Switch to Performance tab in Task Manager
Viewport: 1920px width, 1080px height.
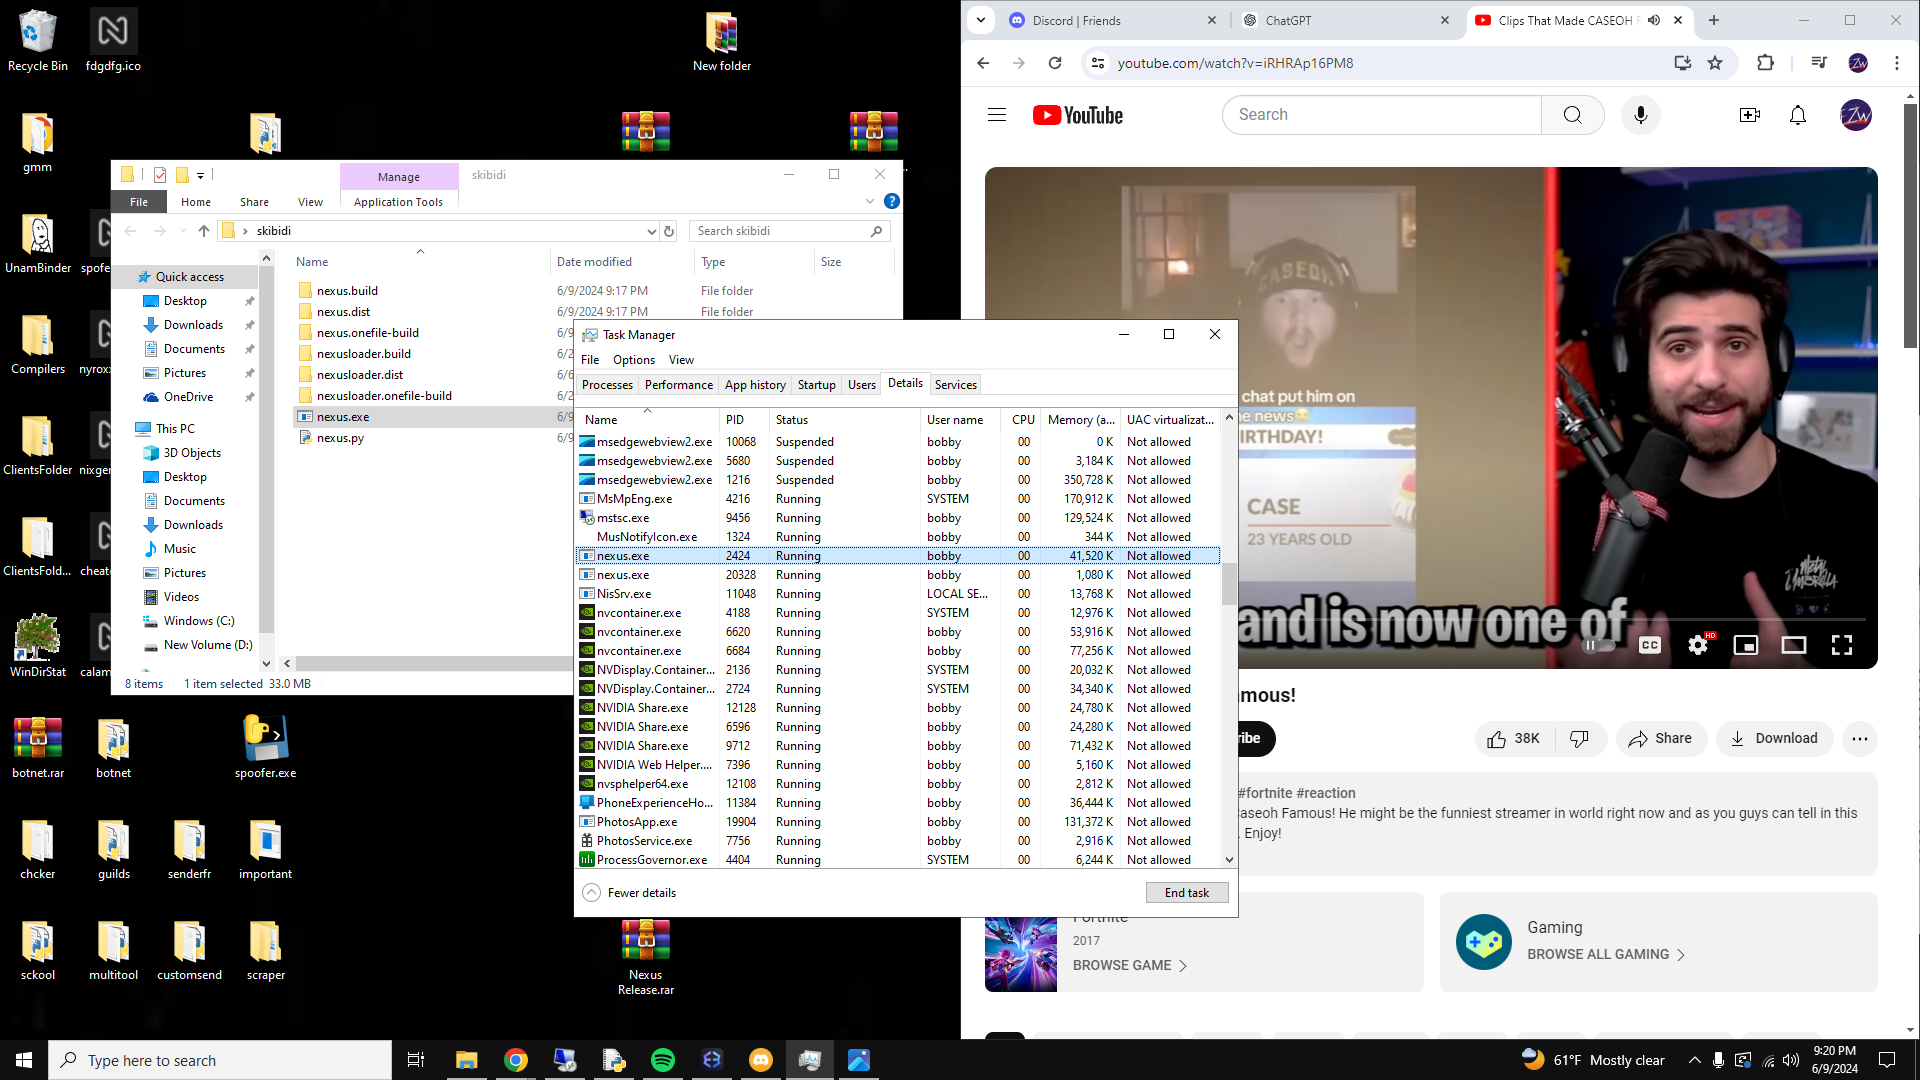[x=678, y=385]
